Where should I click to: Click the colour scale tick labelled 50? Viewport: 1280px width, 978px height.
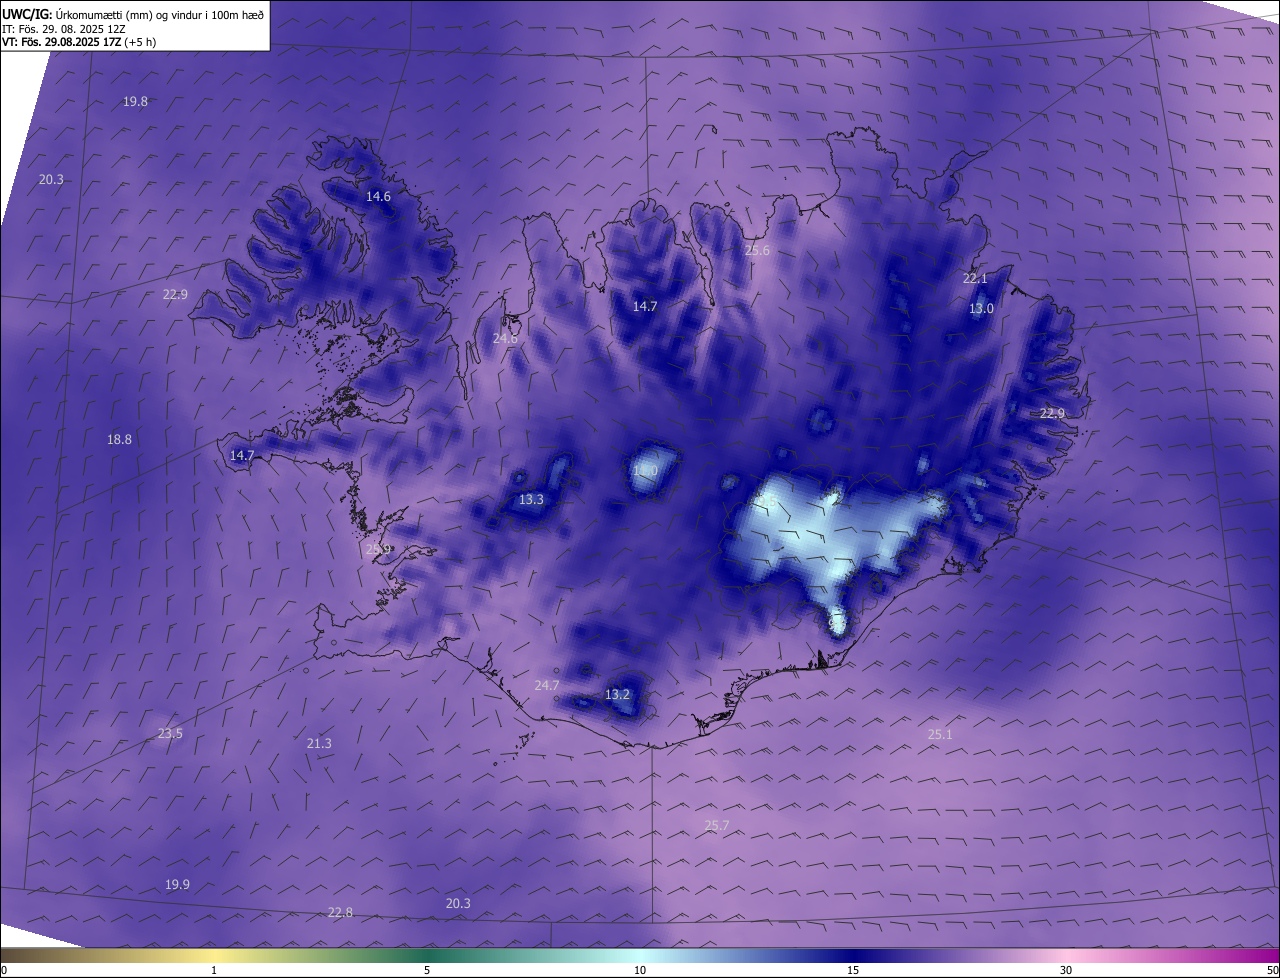tap(1272, 970)
